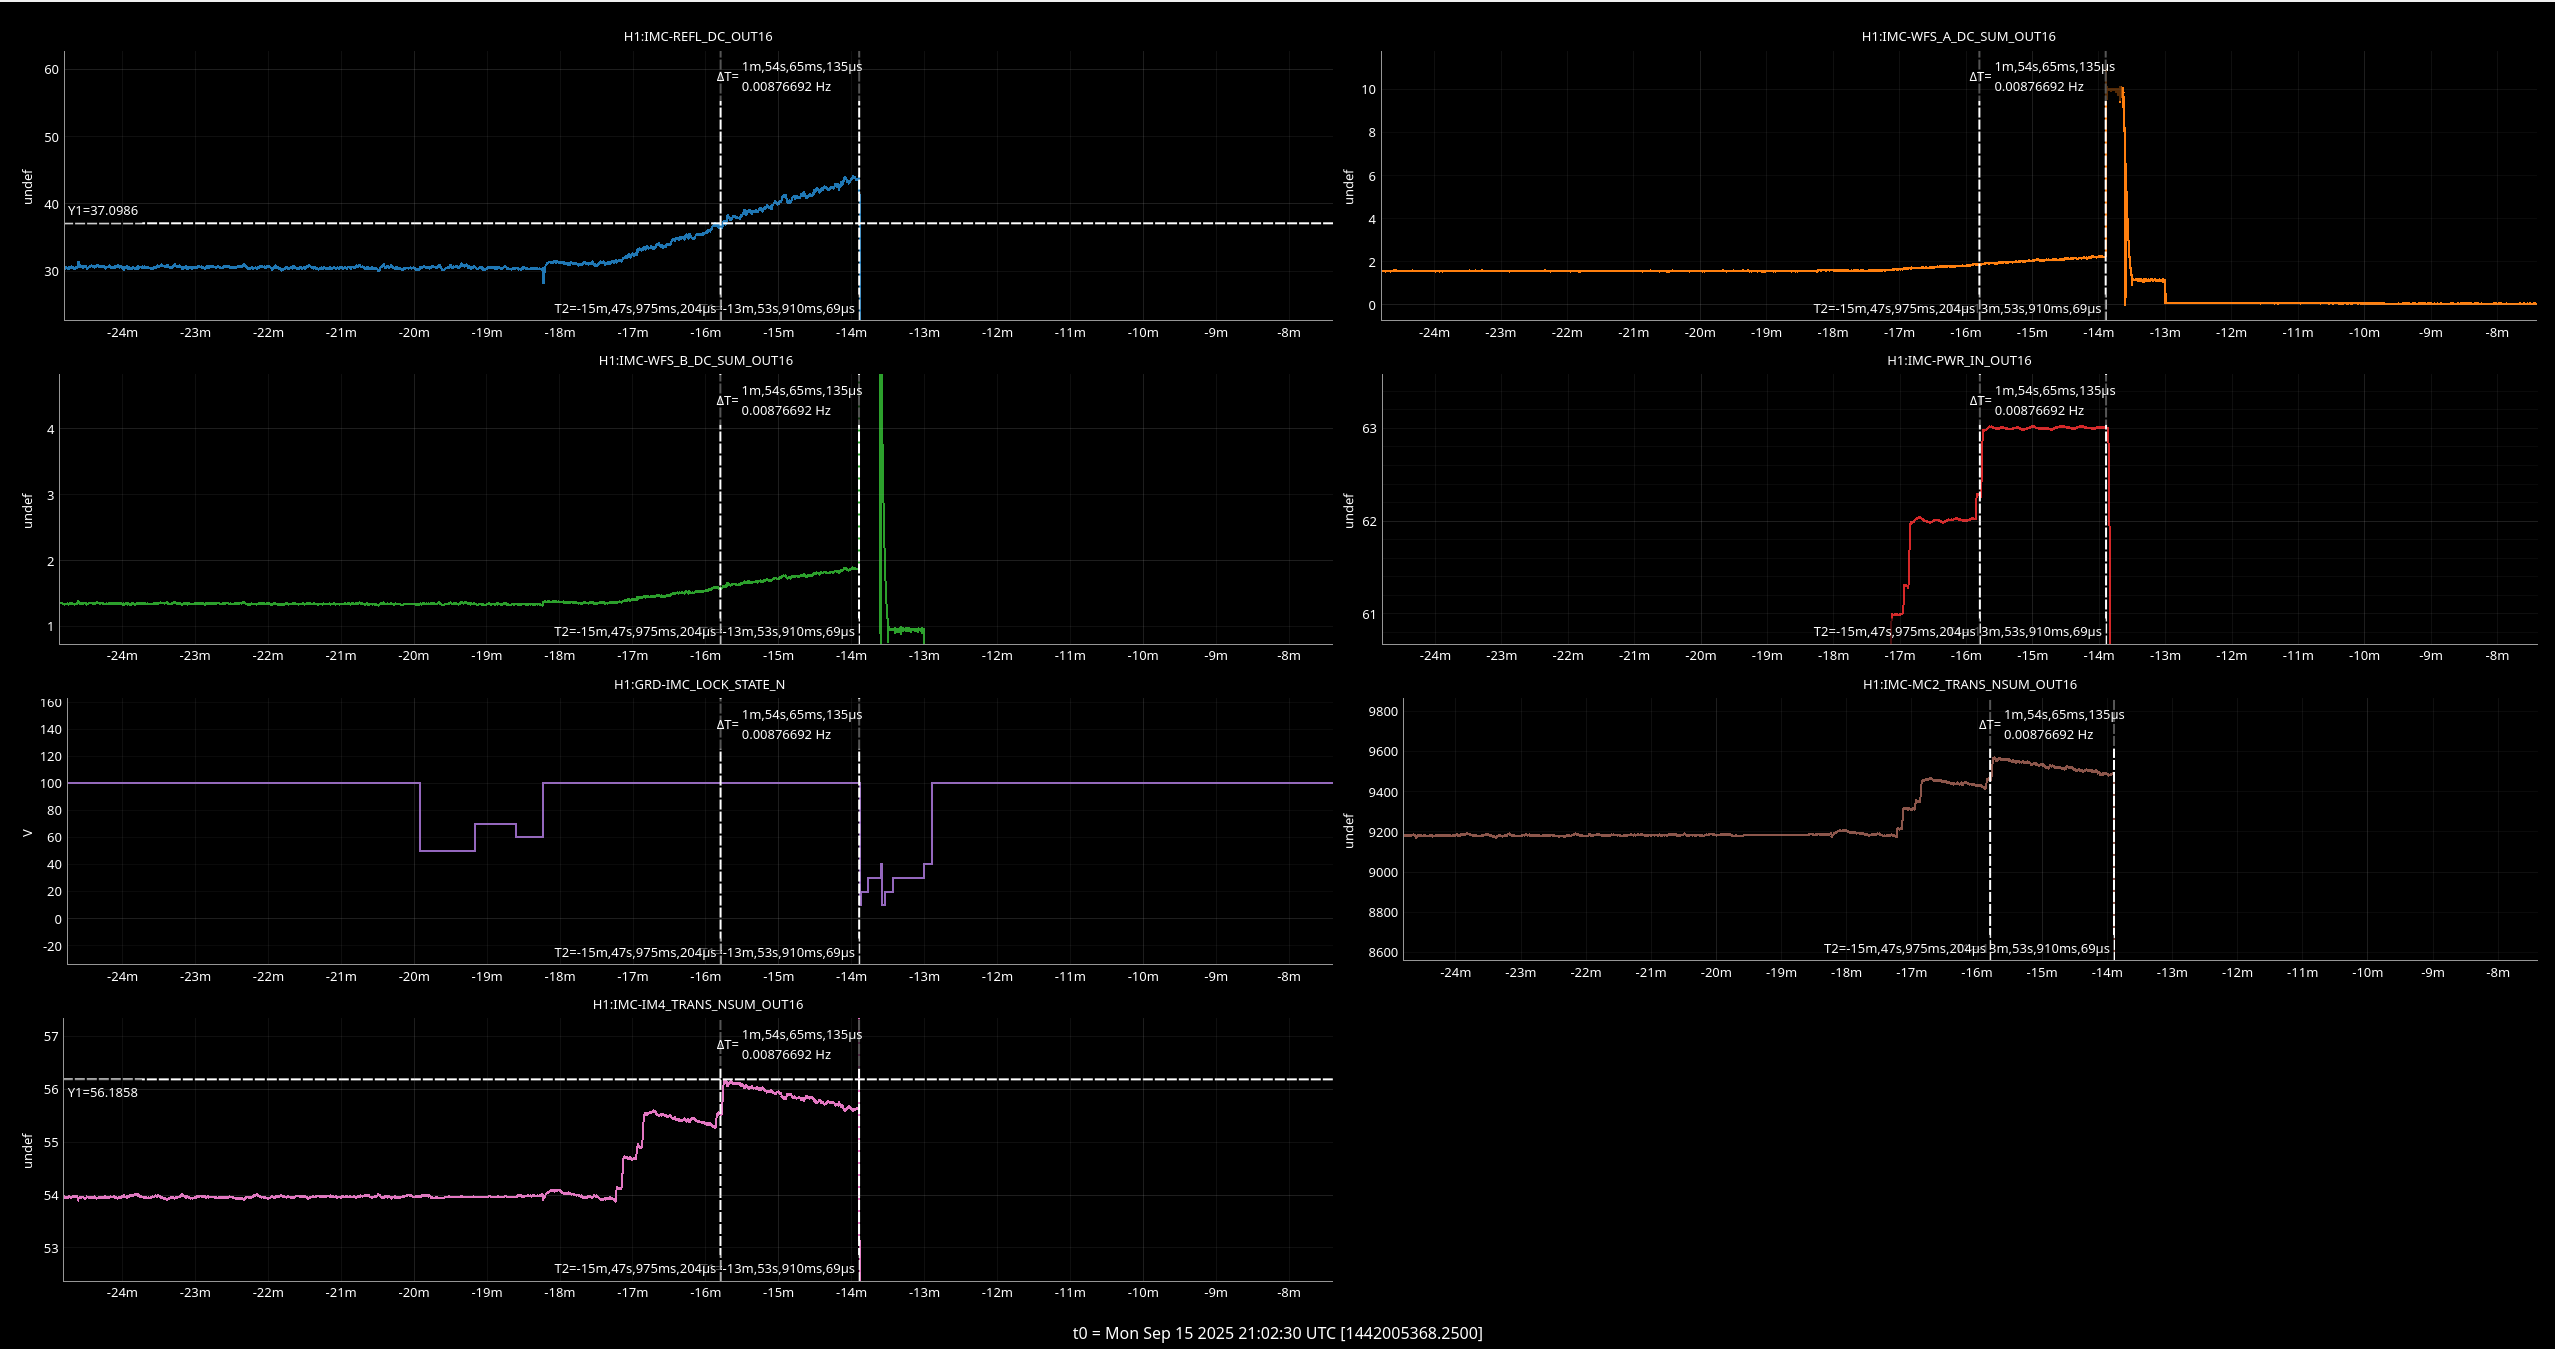The width and height of the screenshot is (2555, 1349).
Task: Click the undef y-axis label of PWR_IN plot
Action: 1348,510
